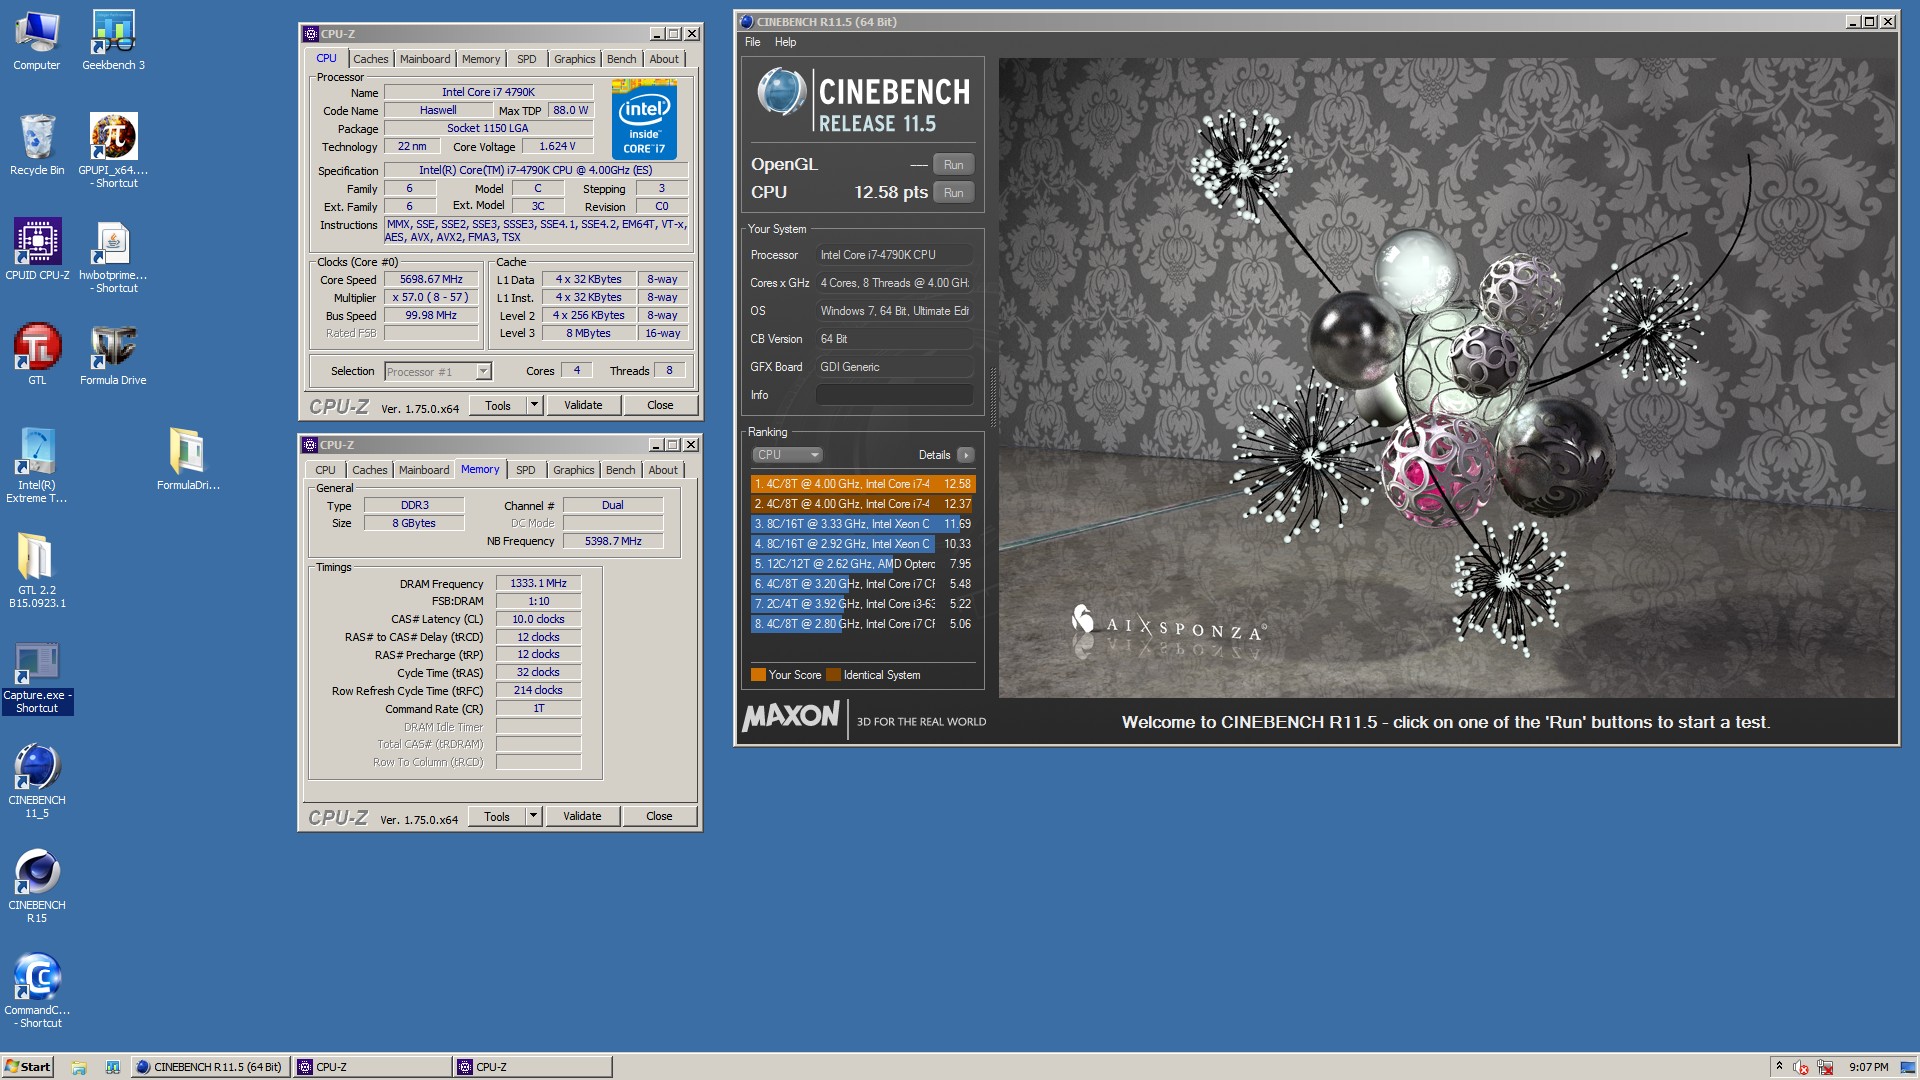The width and height of the screenshot is (1920, 1080).
Task: Click the Identical System brown legend swatch
Action: [833, 675]
